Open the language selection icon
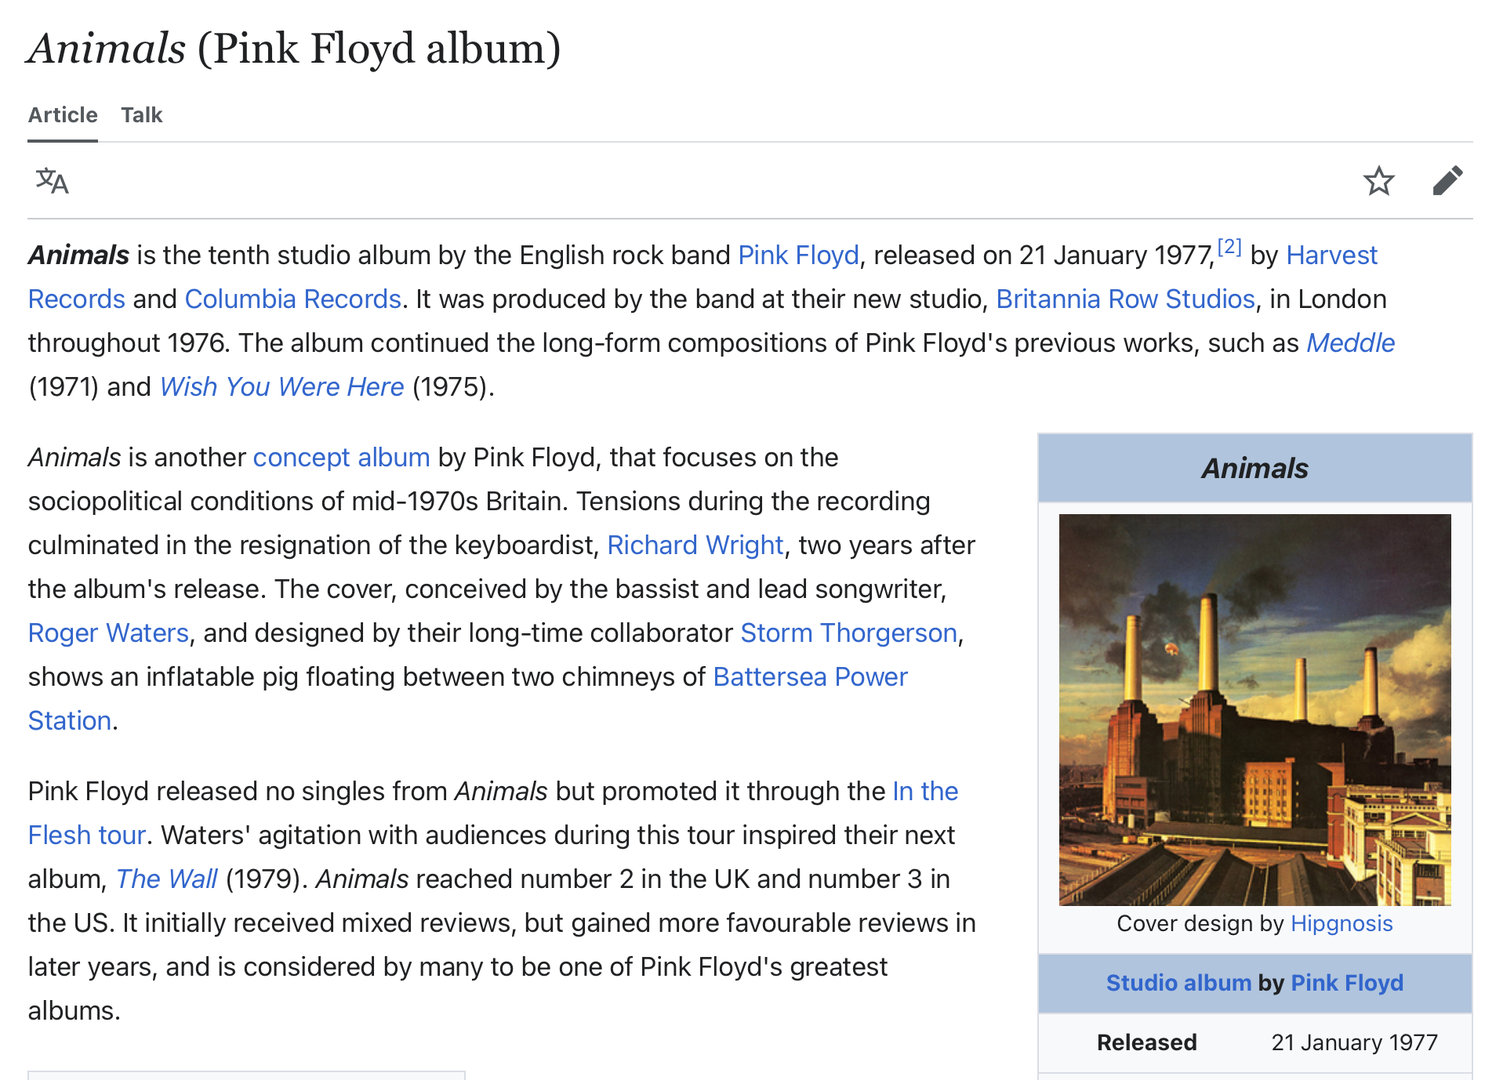This screenshot has height=1080, width=1485. pos(52,181)
